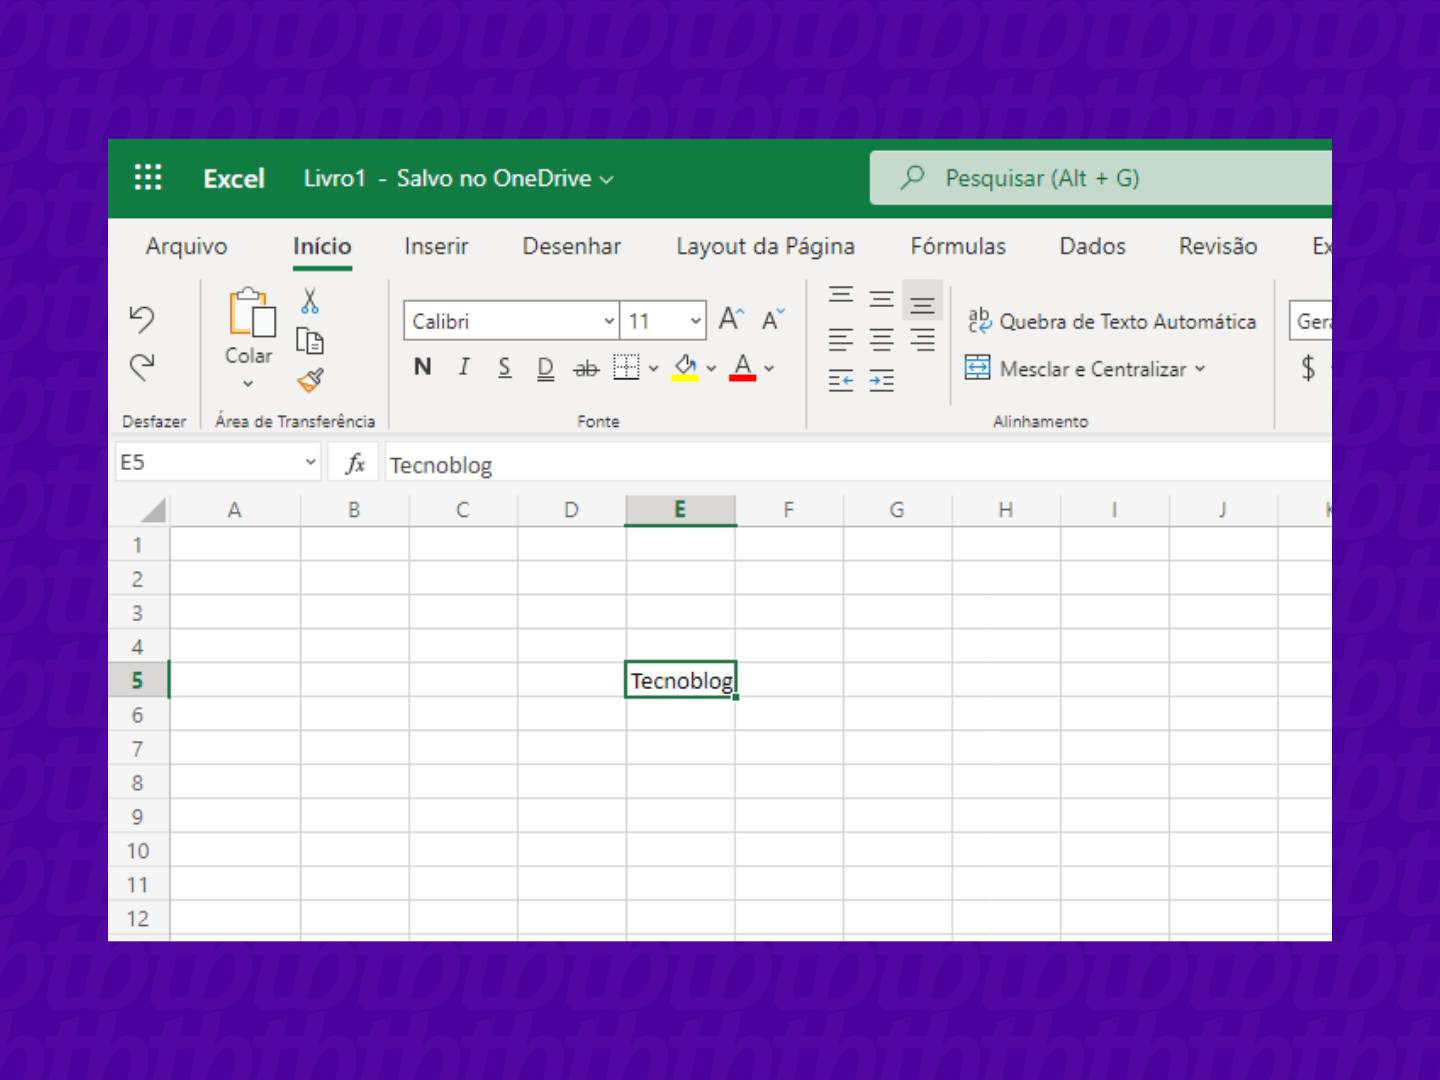Open Salvo no OneDrive file menu
This screenshot has height=1080, width=1440.
click(494, 178)
